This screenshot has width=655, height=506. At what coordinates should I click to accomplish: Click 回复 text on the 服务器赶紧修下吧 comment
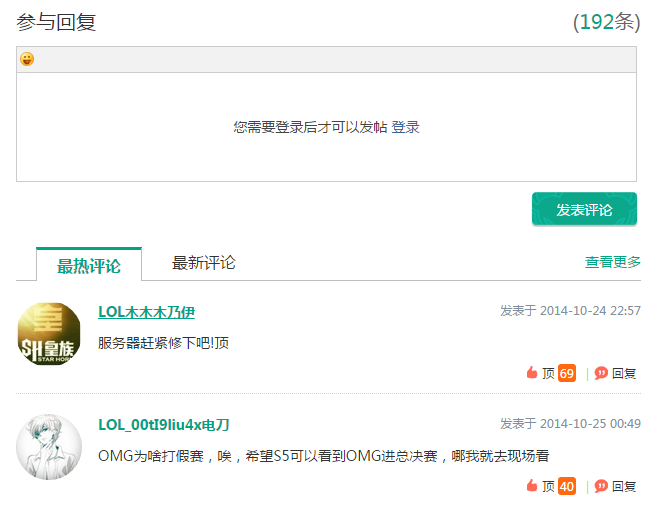point(624,373)
